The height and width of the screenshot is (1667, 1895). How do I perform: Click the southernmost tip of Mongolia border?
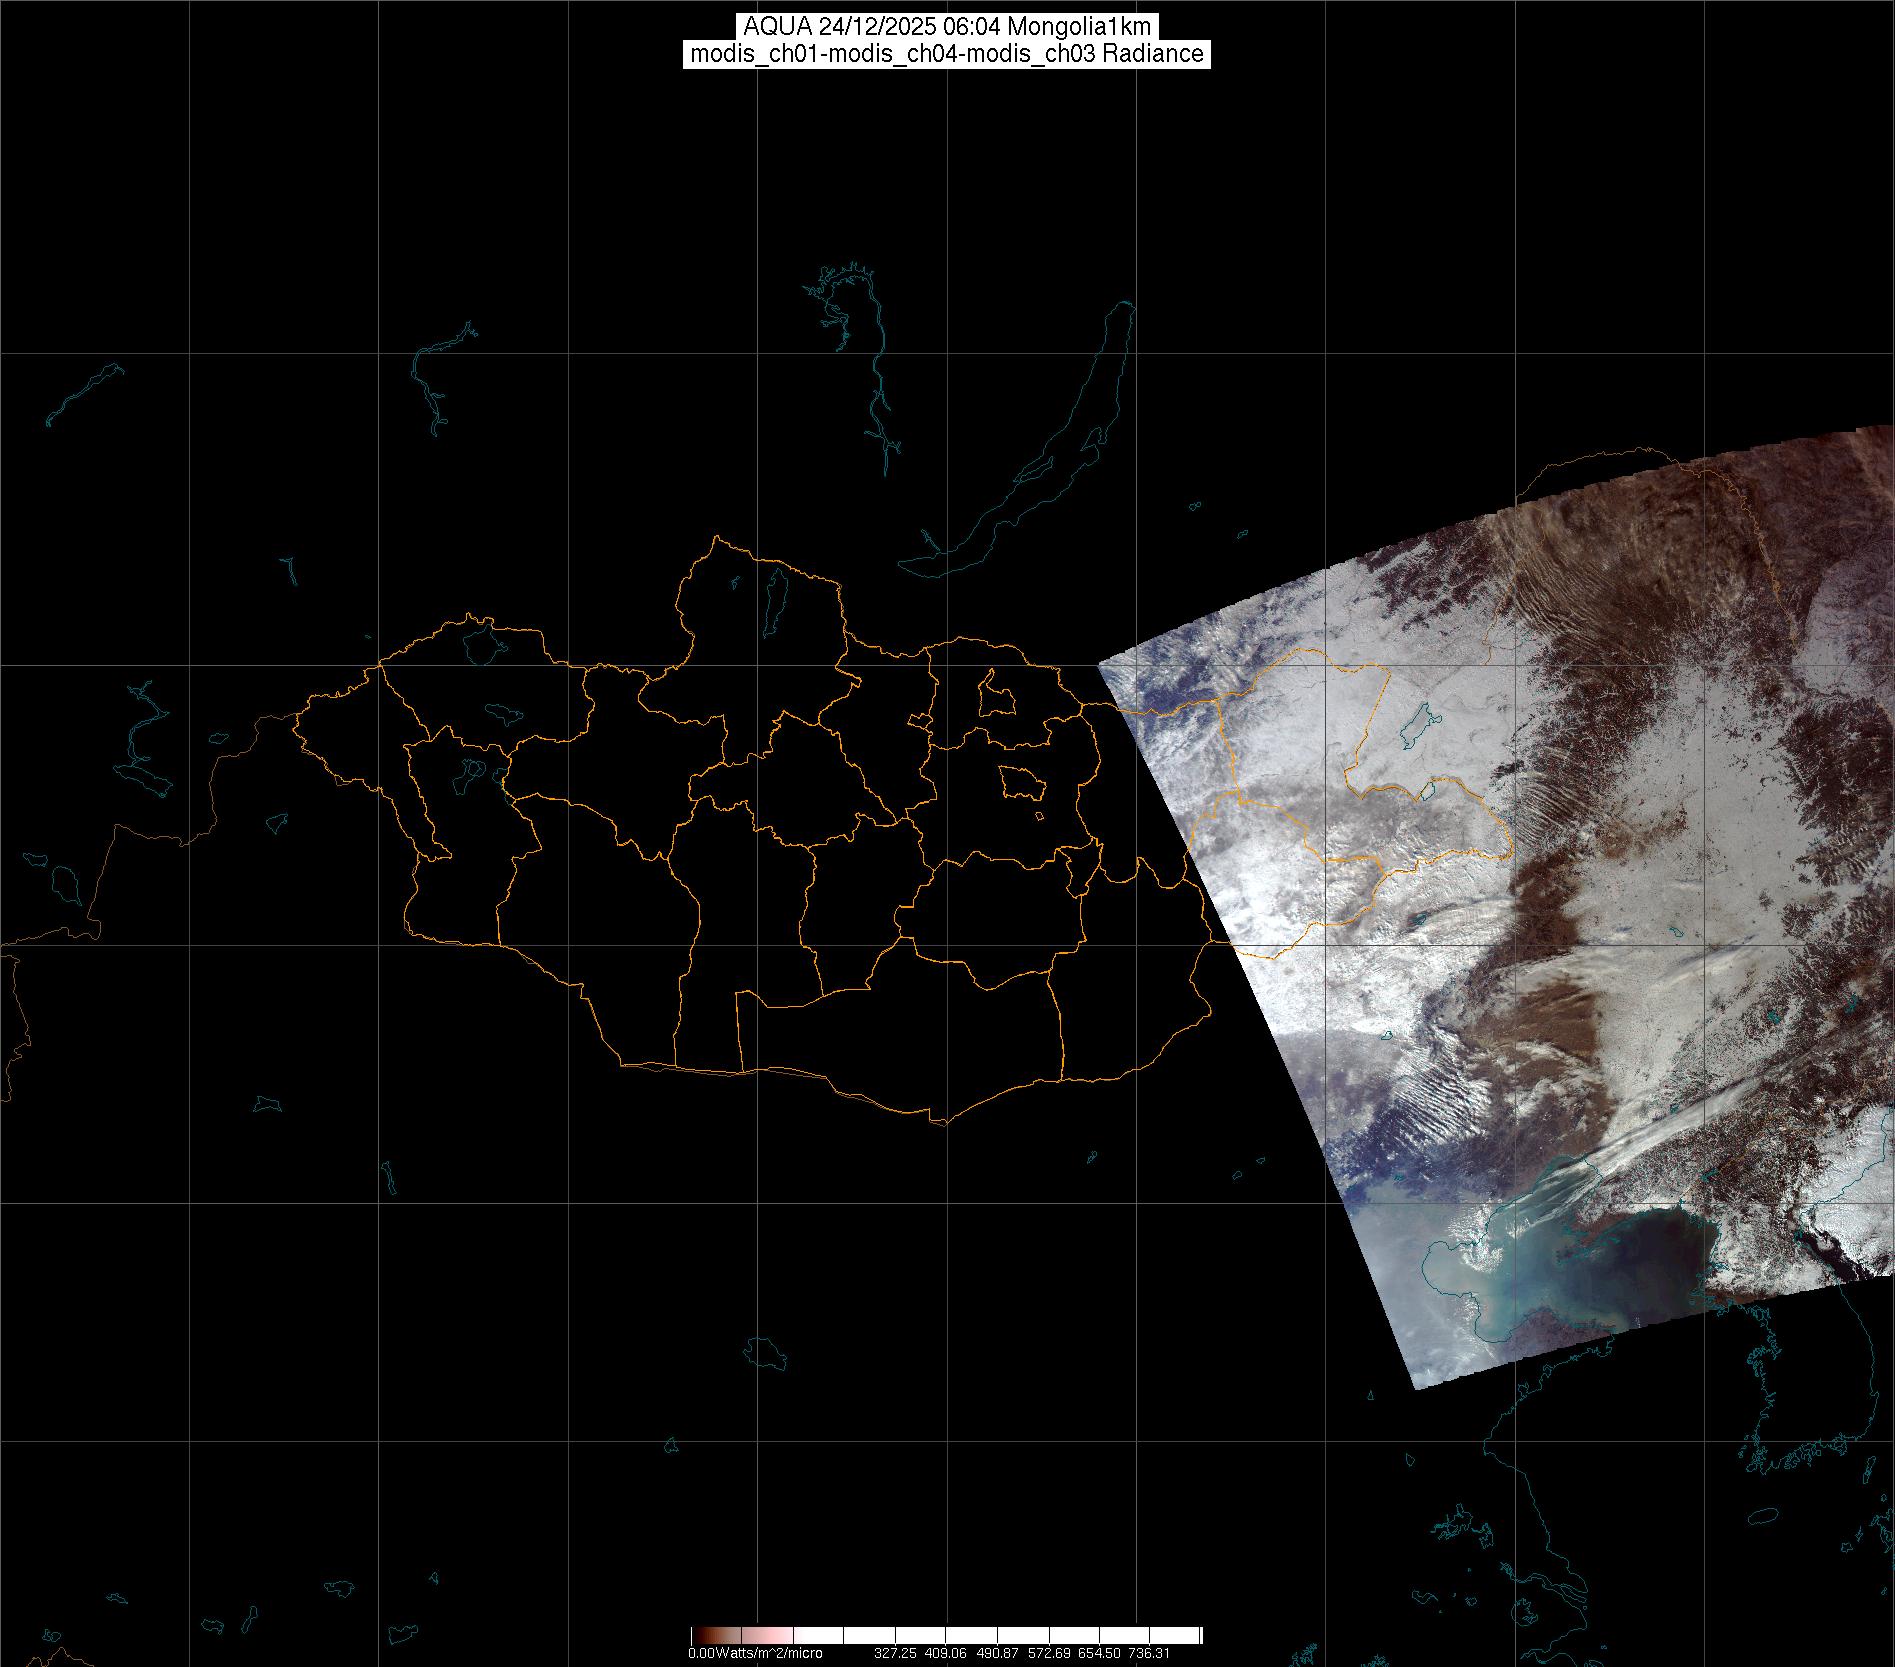click(940, 1122)
